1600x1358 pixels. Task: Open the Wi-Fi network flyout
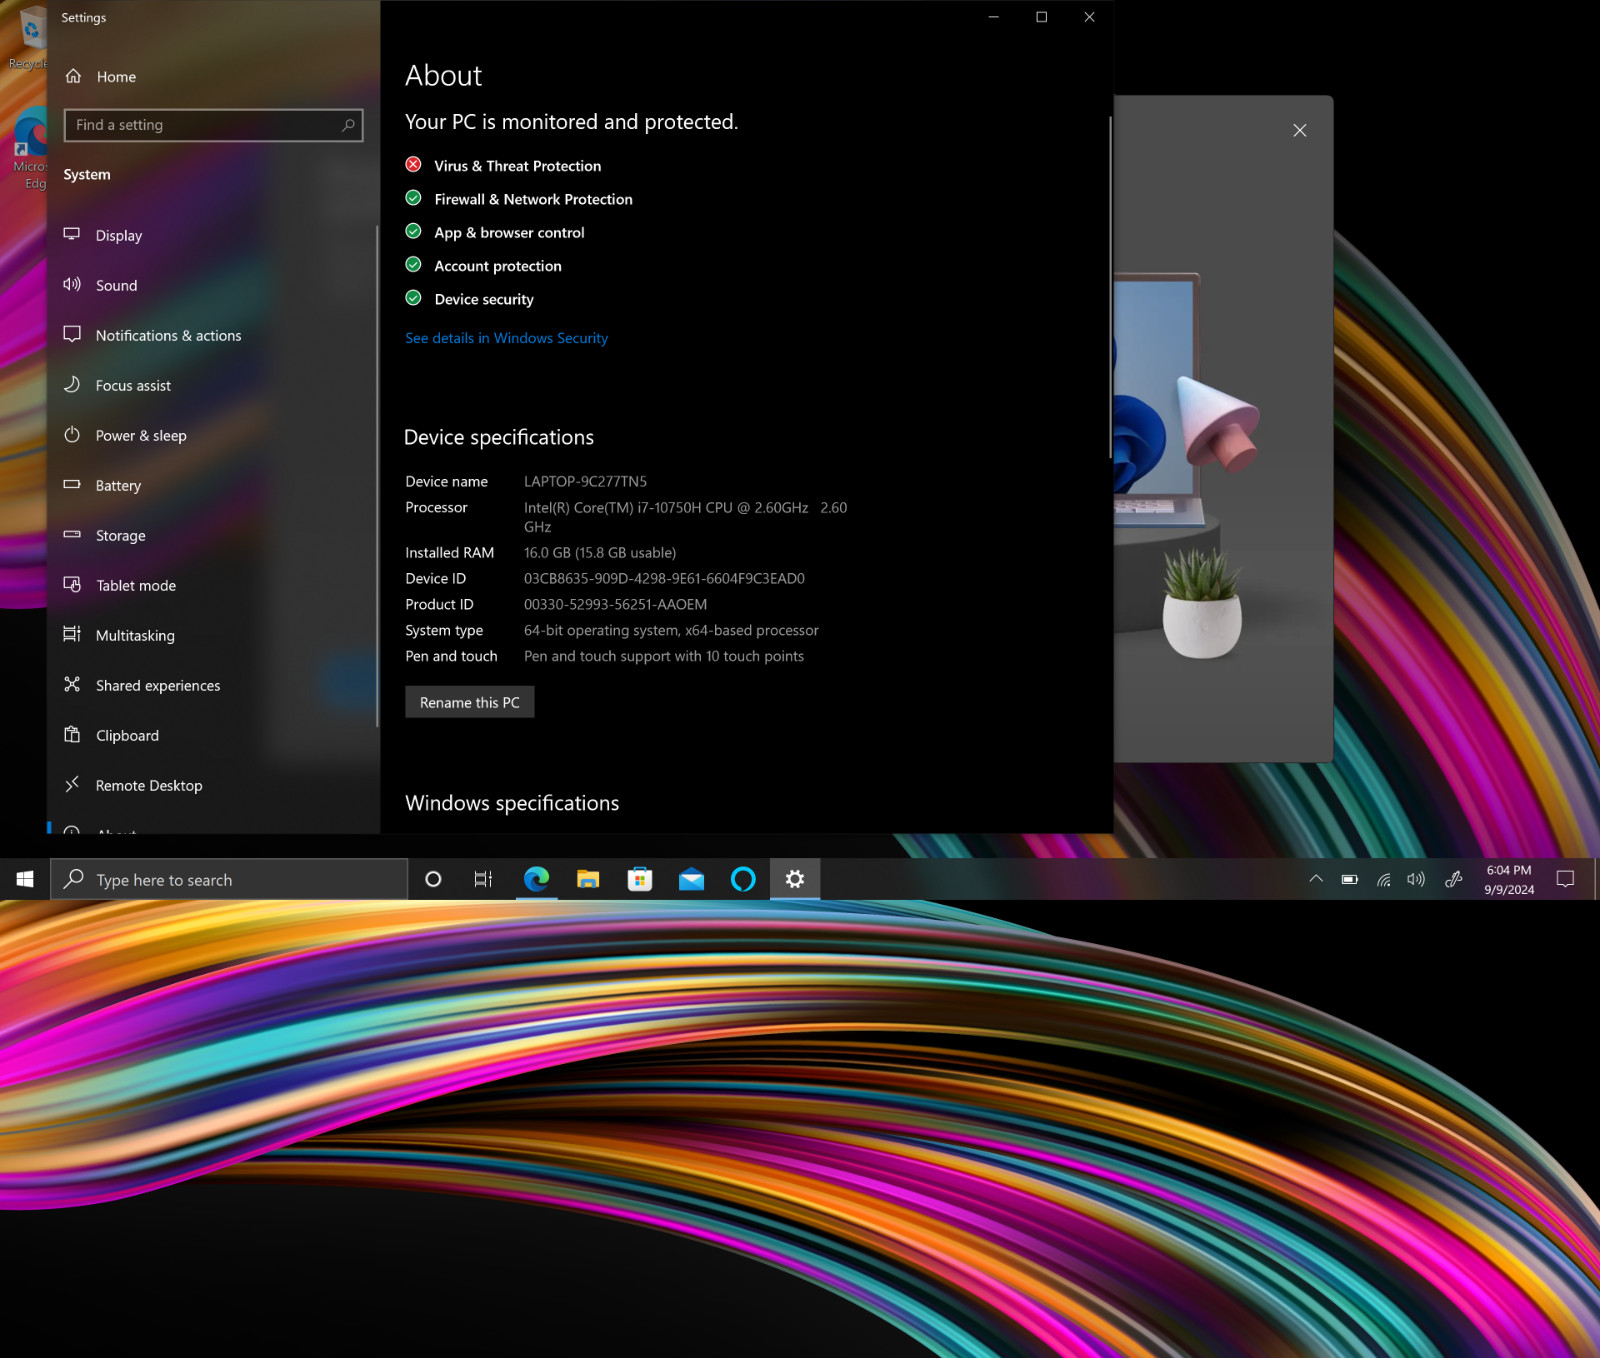point(1384,879)
